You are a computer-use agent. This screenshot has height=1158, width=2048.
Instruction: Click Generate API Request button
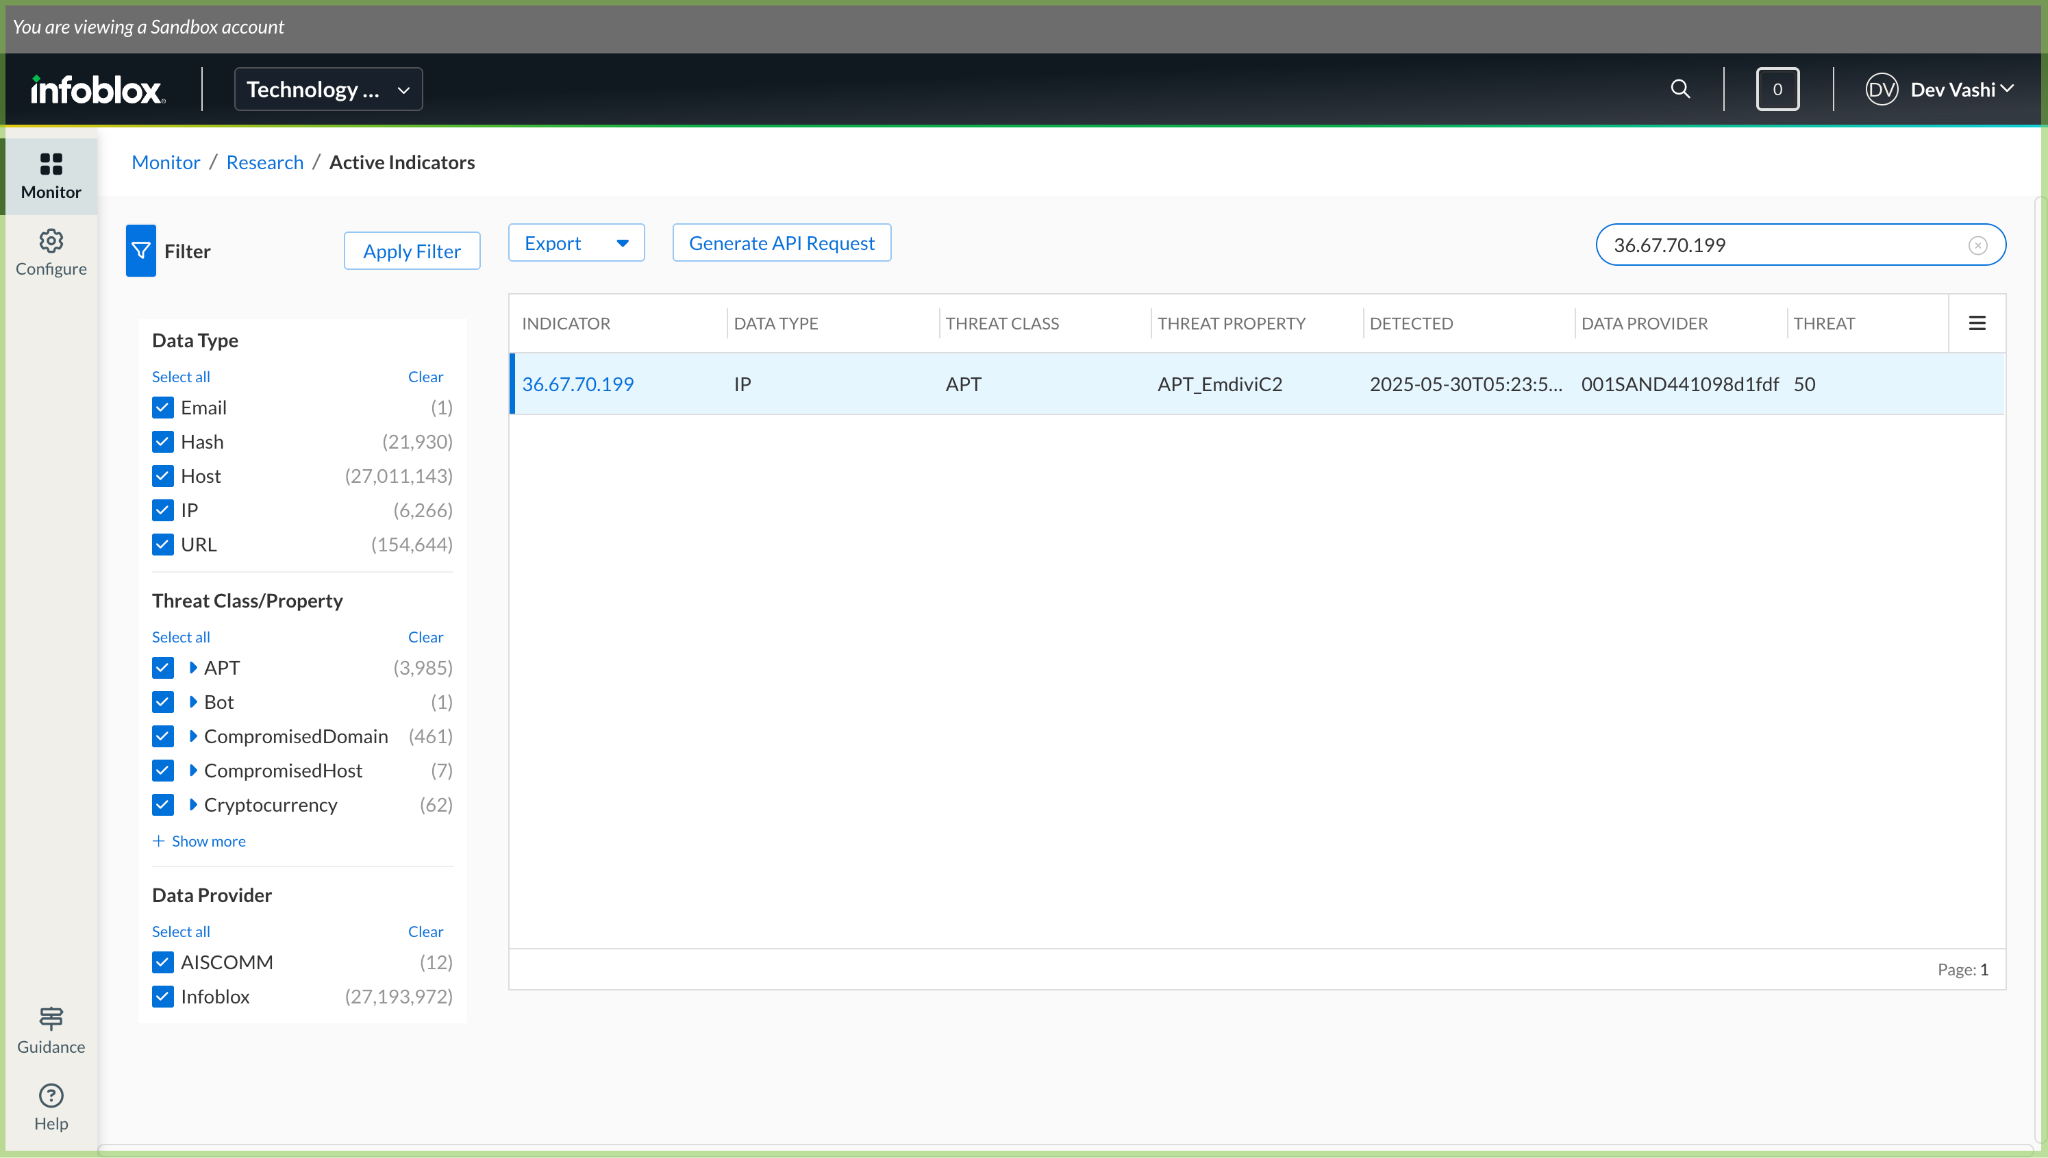[782, 243]
